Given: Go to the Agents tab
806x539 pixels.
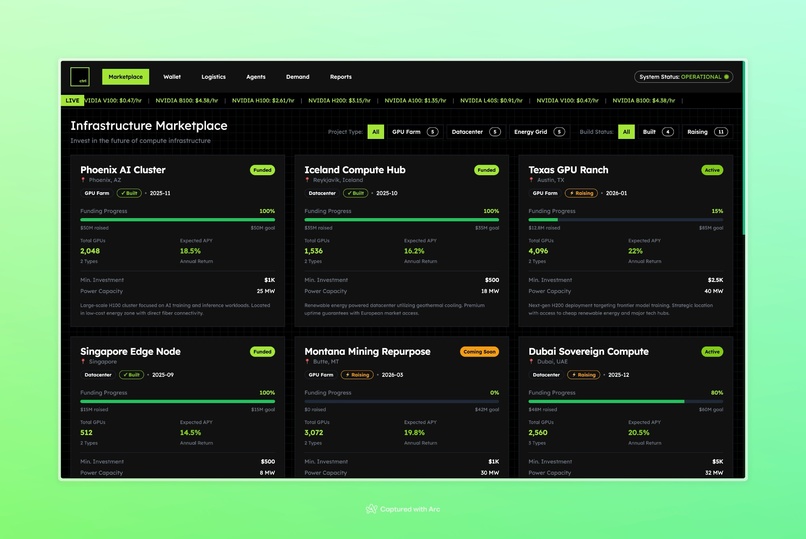Looking at the screenshot, I should click(255, 77).
